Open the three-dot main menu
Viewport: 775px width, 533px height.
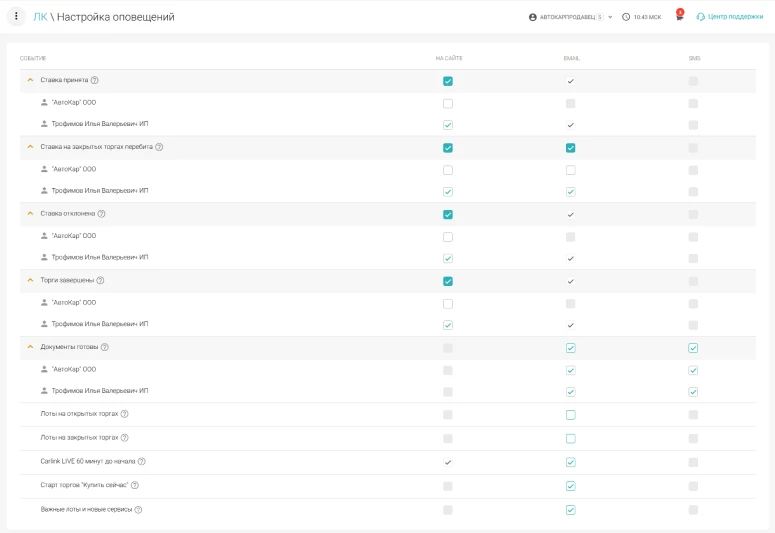point(16,16)
